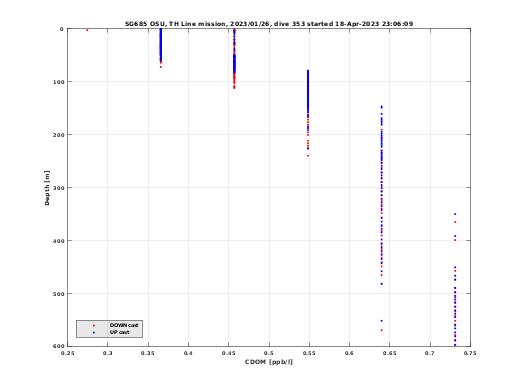Click the 0.75 tick label on x-axis

point(470,353)
